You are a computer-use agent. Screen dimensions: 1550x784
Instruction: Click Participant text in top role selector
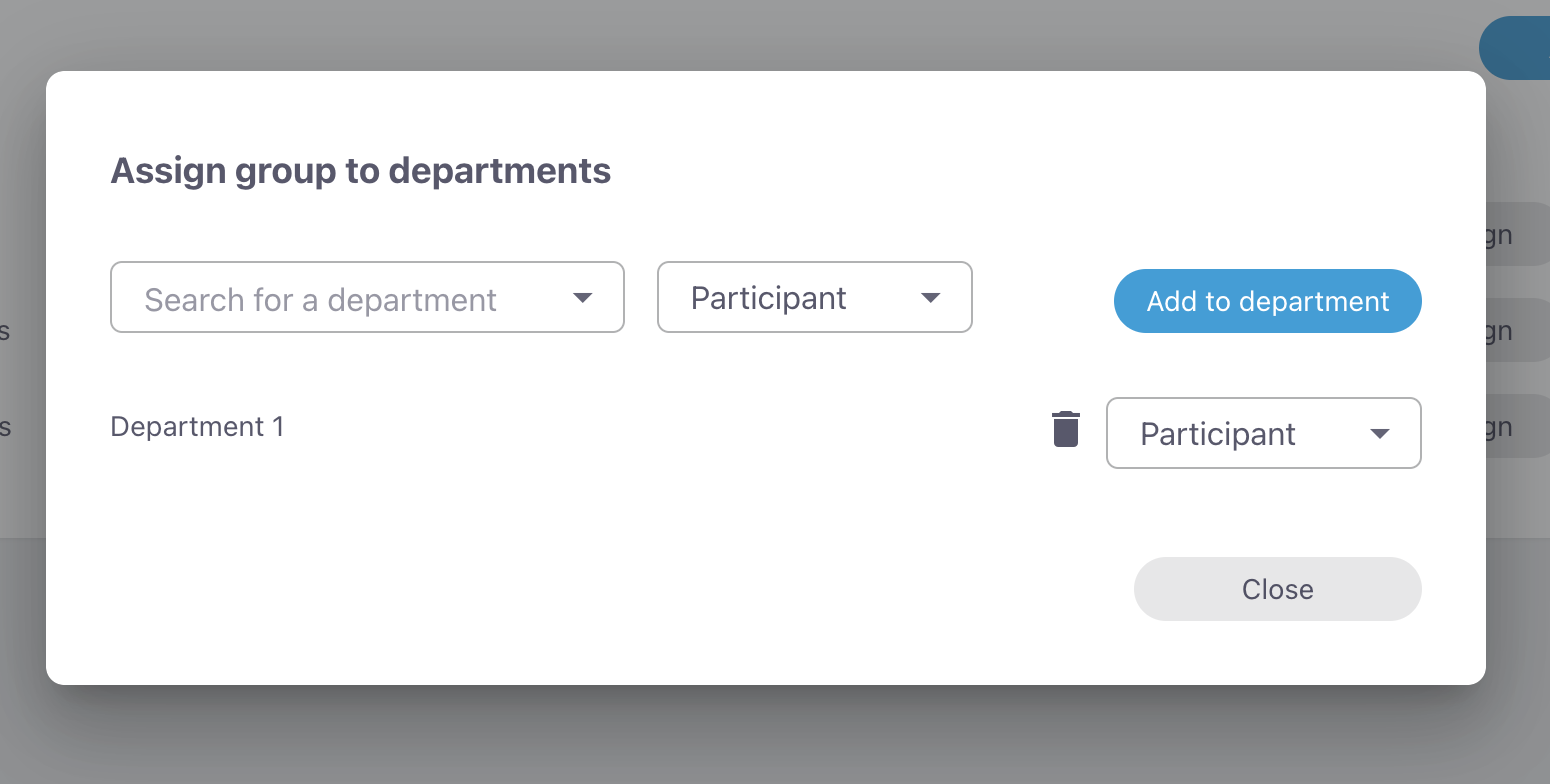point(768,298)
